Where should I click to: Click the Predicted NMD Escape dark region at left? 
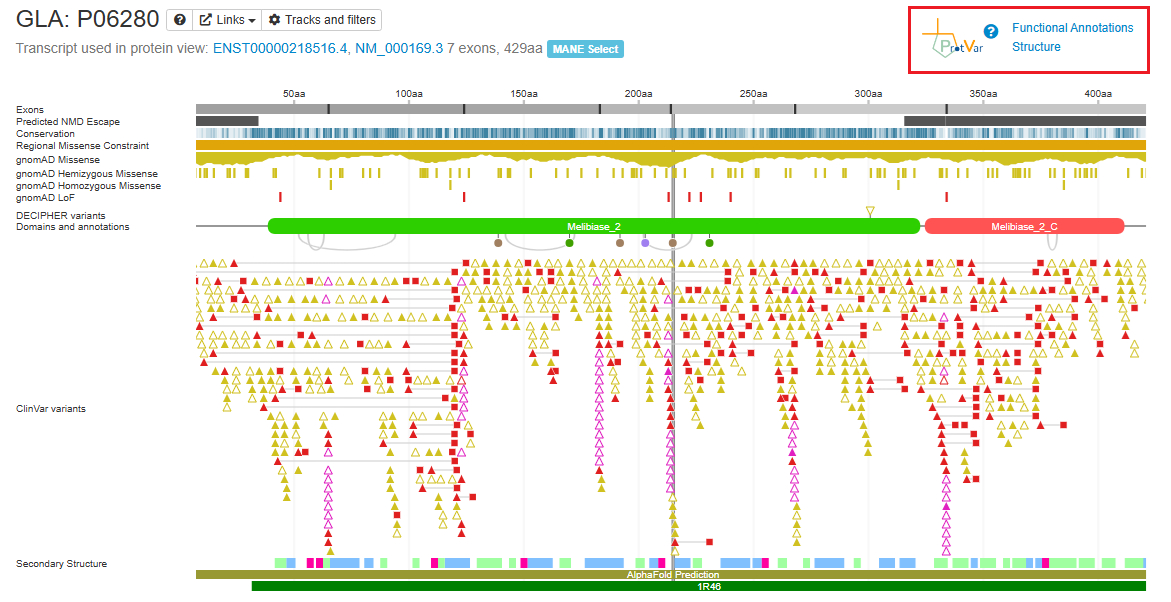pyautogui.click(x=227, y=121)
